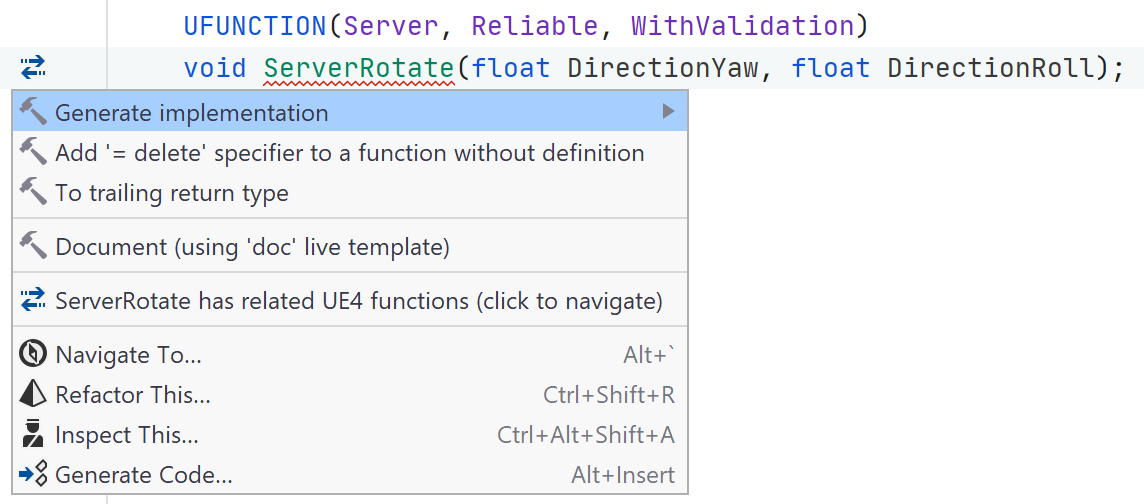Click the UE4 related functions gutter icon
This screenshot has width=1144, height=504.
point(33,68)
